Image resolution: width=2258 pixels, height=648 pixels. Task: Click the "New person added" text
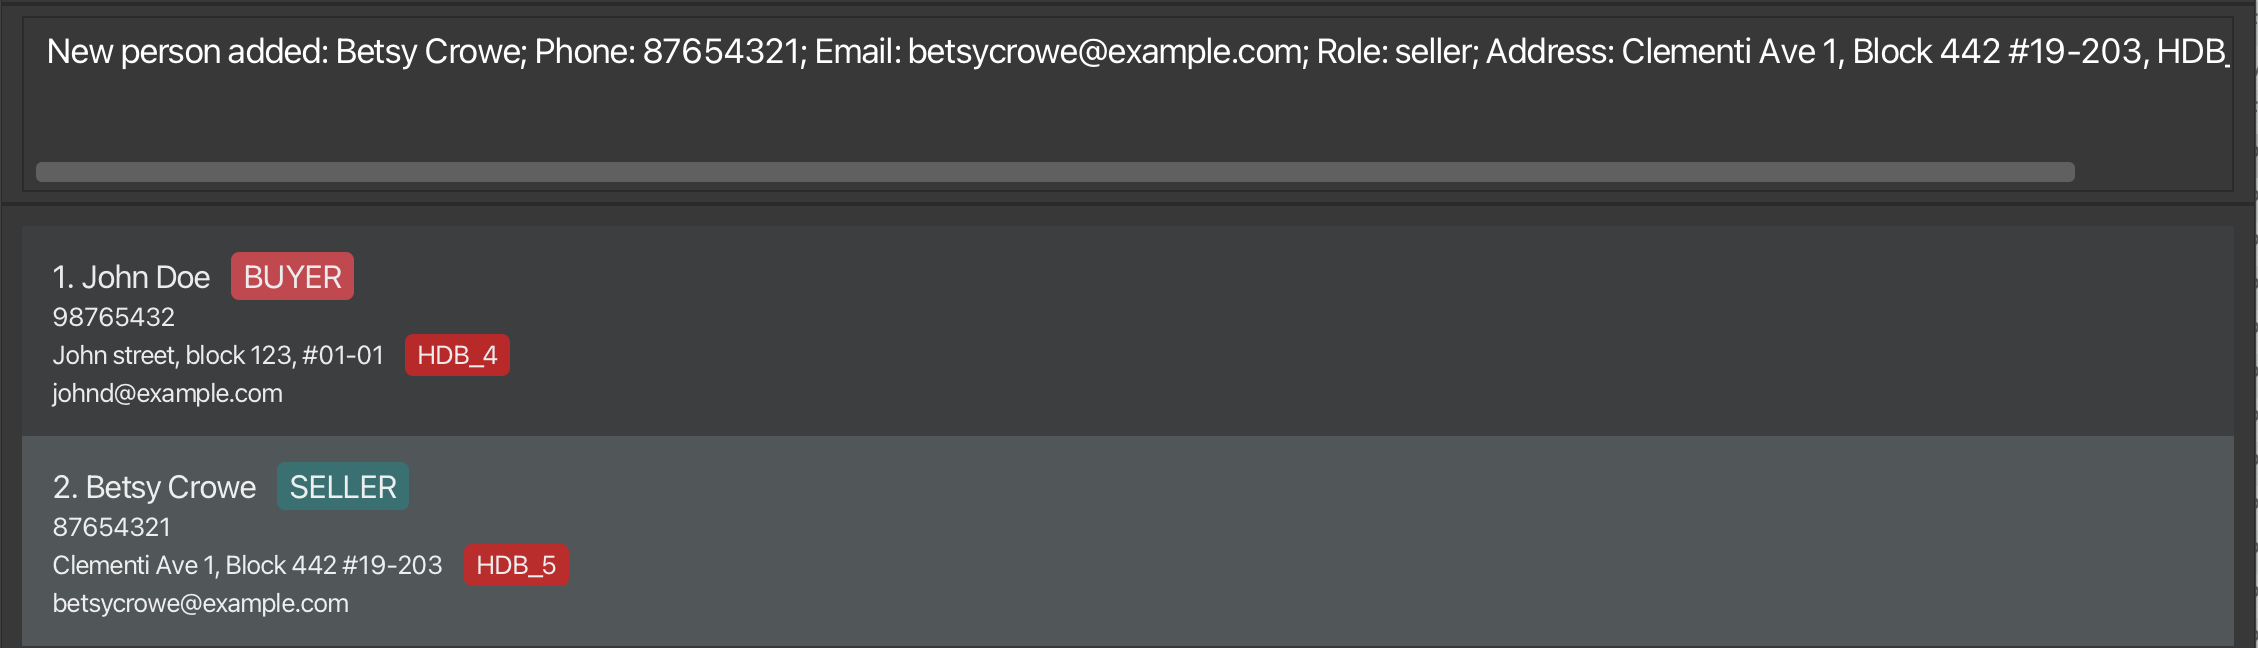point(187,52)
